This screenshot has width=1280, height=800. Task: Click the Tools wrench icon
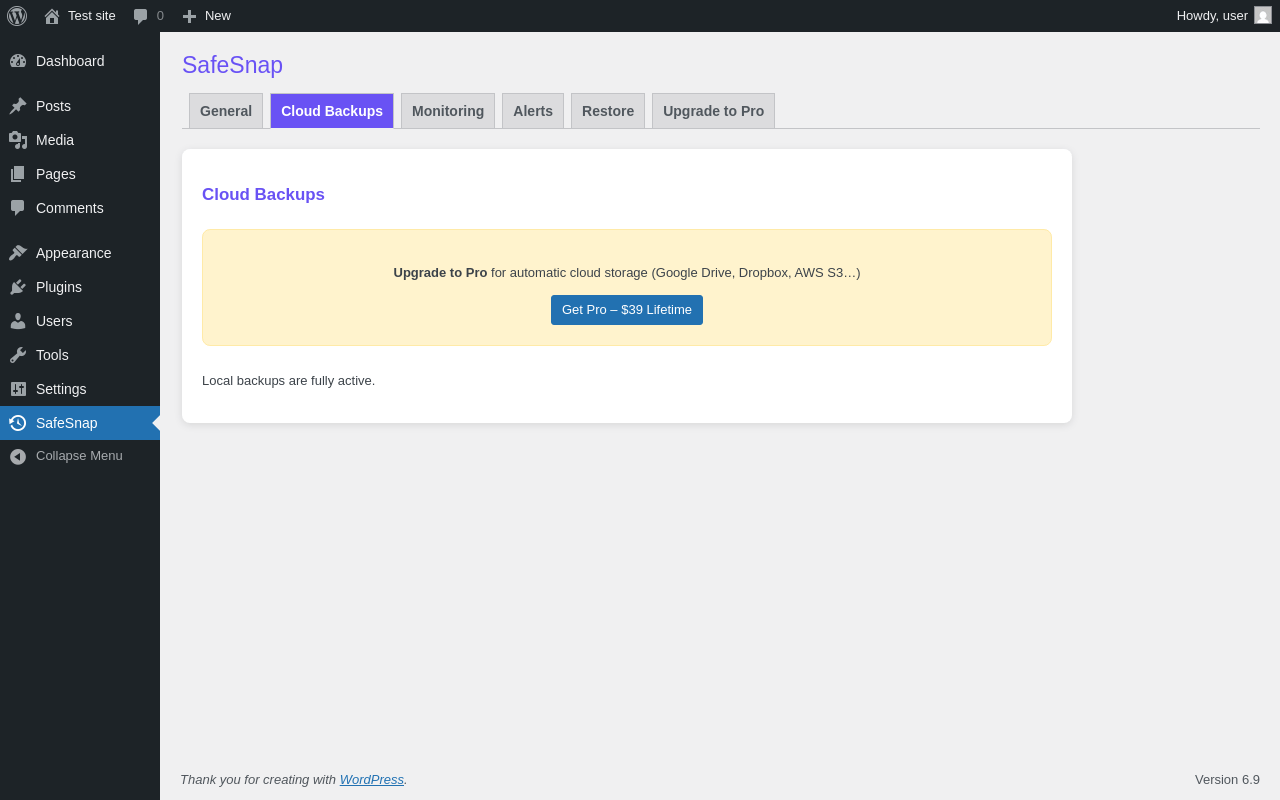pos(18,355)
